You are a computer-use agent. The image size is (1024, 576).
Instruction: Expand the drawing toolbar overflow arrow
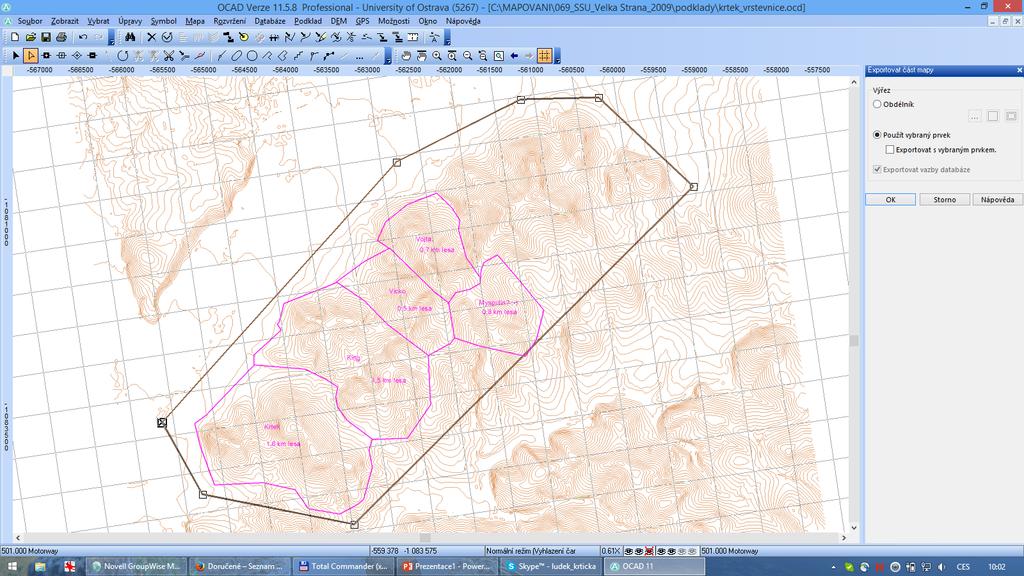click(388, 57)
